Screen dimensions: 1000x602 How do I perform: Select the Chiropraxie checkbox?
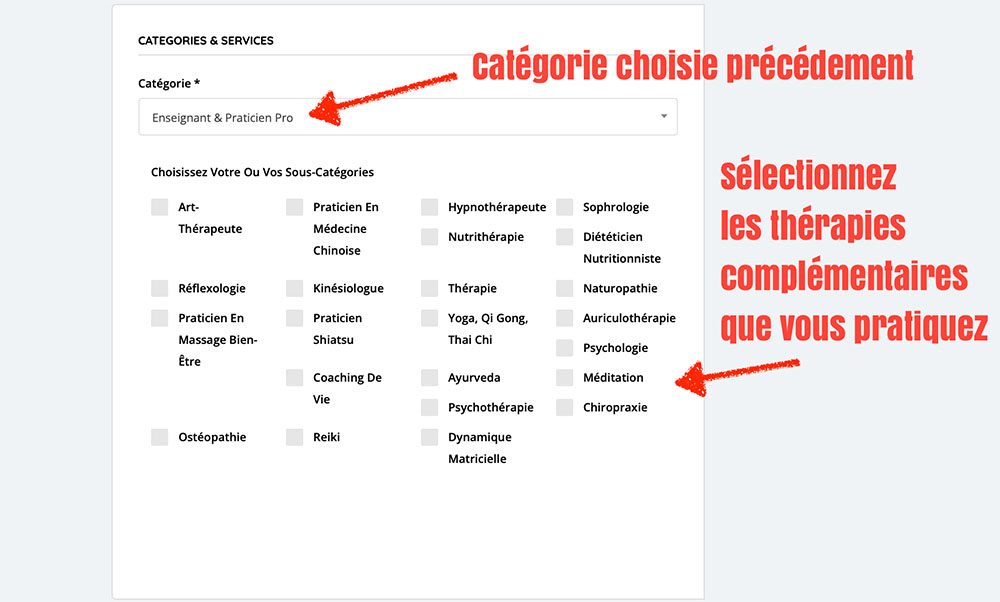click(564, 407)
